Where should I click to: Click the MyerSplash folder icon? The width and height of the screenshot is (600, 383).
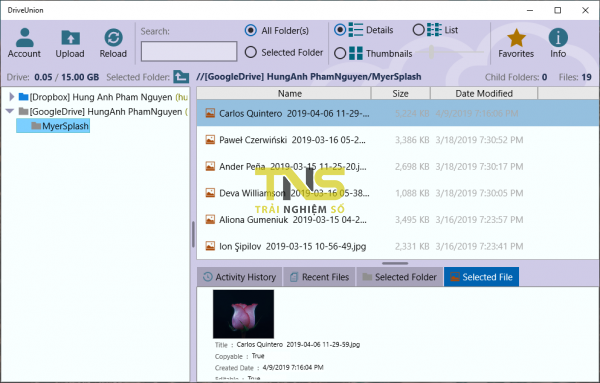(x=36, y=126)
